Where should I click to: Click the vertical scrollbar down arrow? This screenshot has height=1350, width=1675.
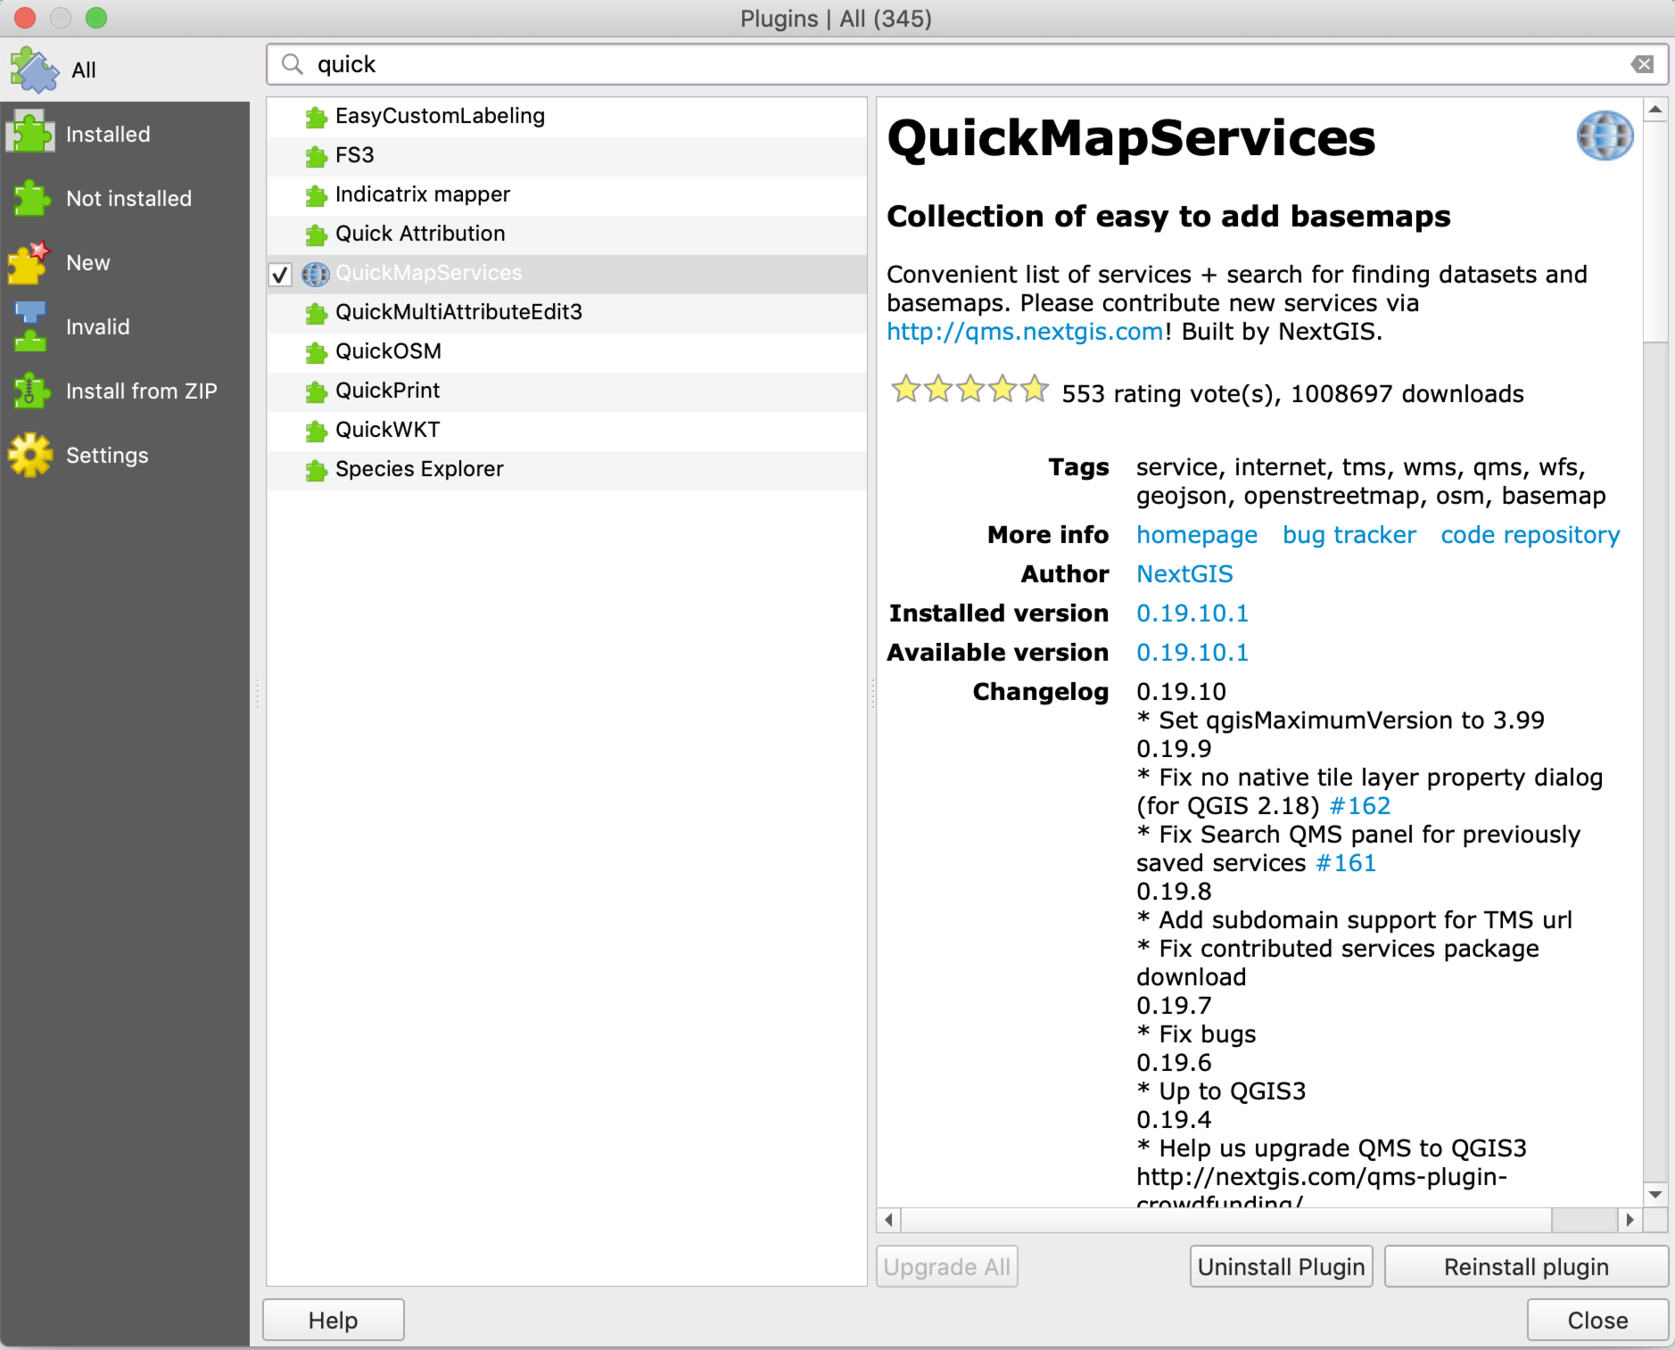click(x=1655, y=1194)
